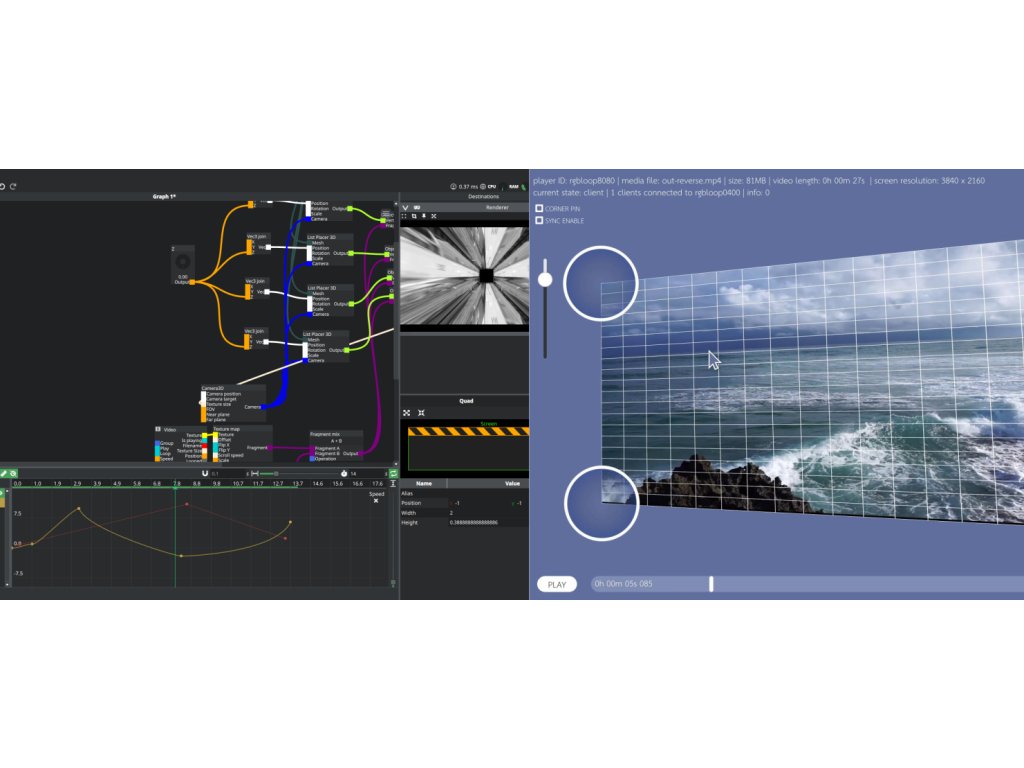Click the undo arrow icon
The image size is (1024, 768).
coord(3,186)
